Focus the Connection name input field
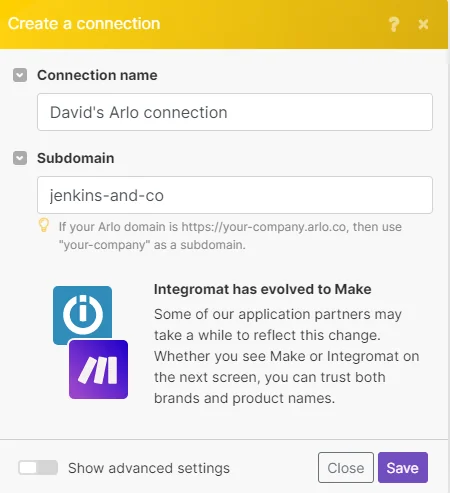Screen dimensions: 450x493 (x=235, y=112)
